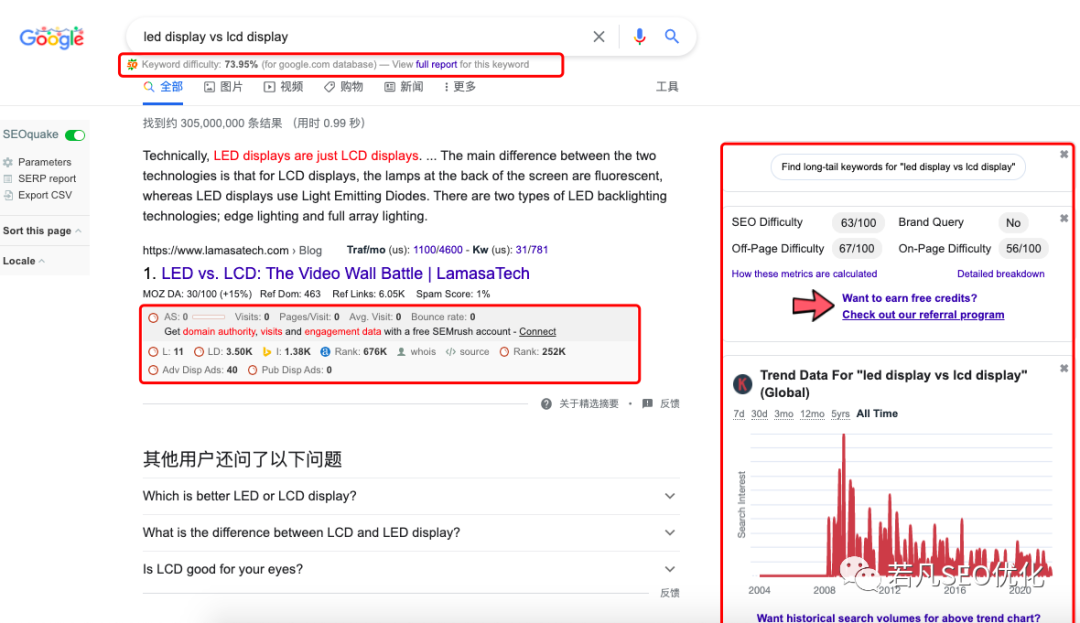The width and height of the screenshot is (1080, 623).
Task: Click the Pub Disp Ads: 0 icon
Action: pos(252,370)
